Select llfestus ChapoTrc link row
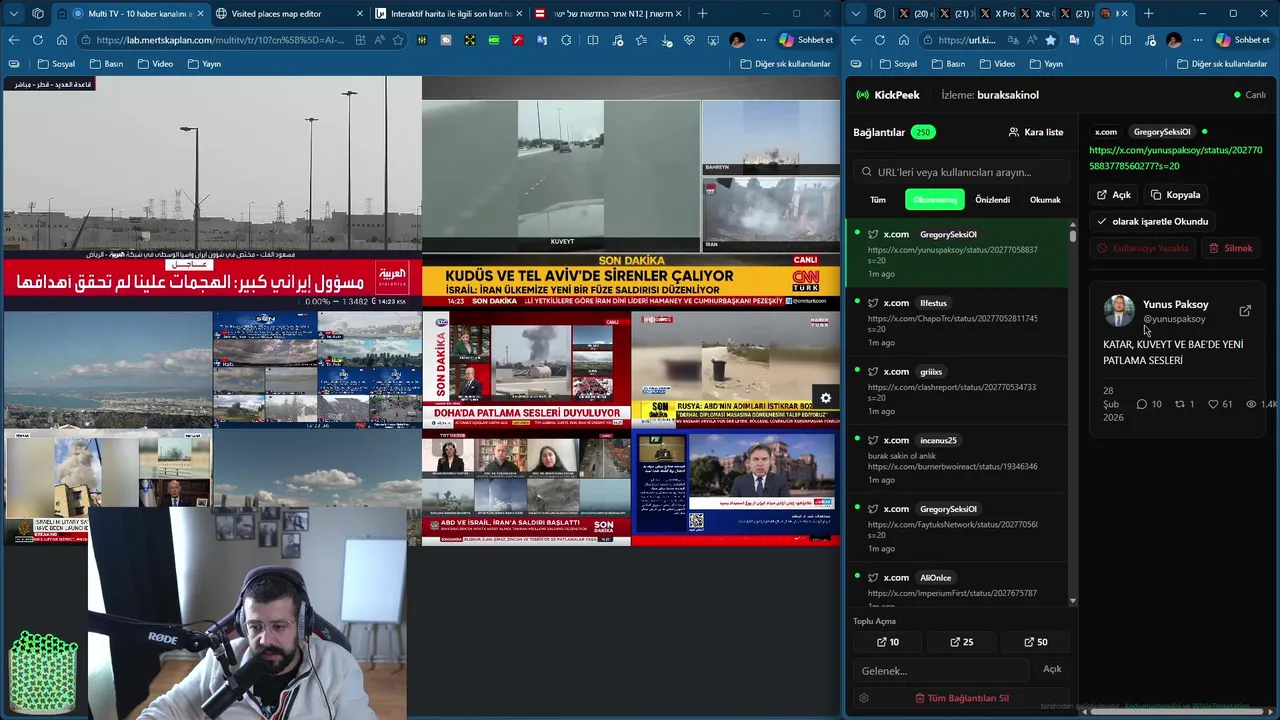The width and height of the screenshot is (1280, 720). click(957, 322)
